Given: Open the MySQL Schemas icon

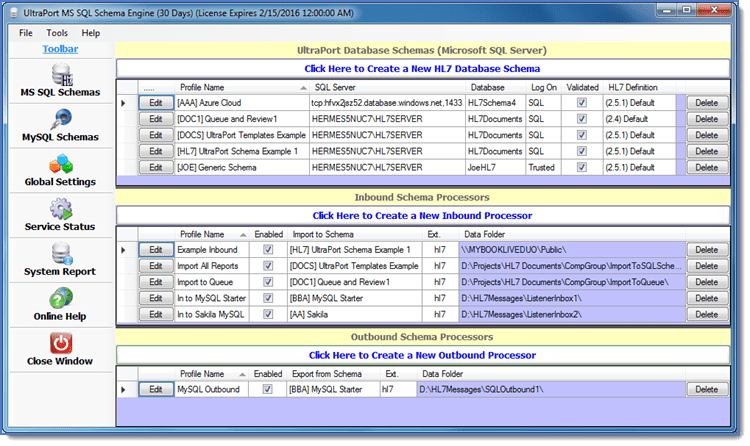Looking at the screenshot, I should 62,119.
